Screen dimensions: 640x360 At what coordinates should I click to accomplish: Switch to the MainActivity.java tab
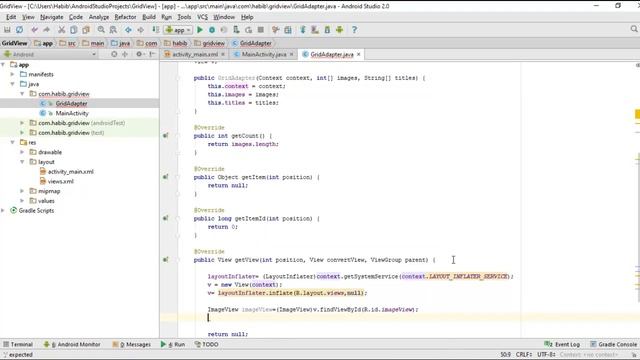click(x=264, y=54)
